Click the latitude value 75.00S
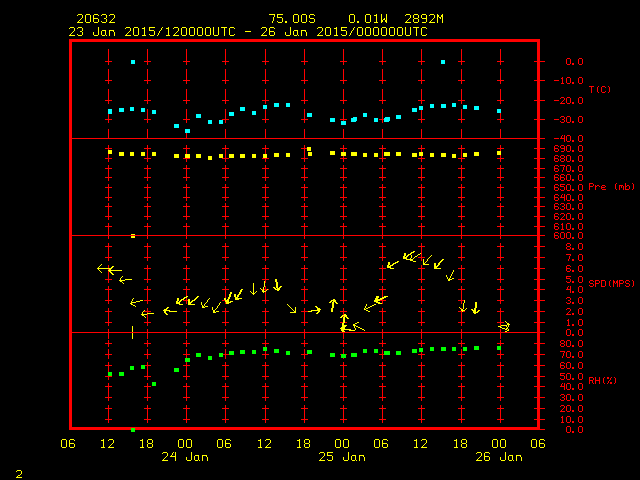The height and width of the screenshot is (480, 640). [292, 19]
